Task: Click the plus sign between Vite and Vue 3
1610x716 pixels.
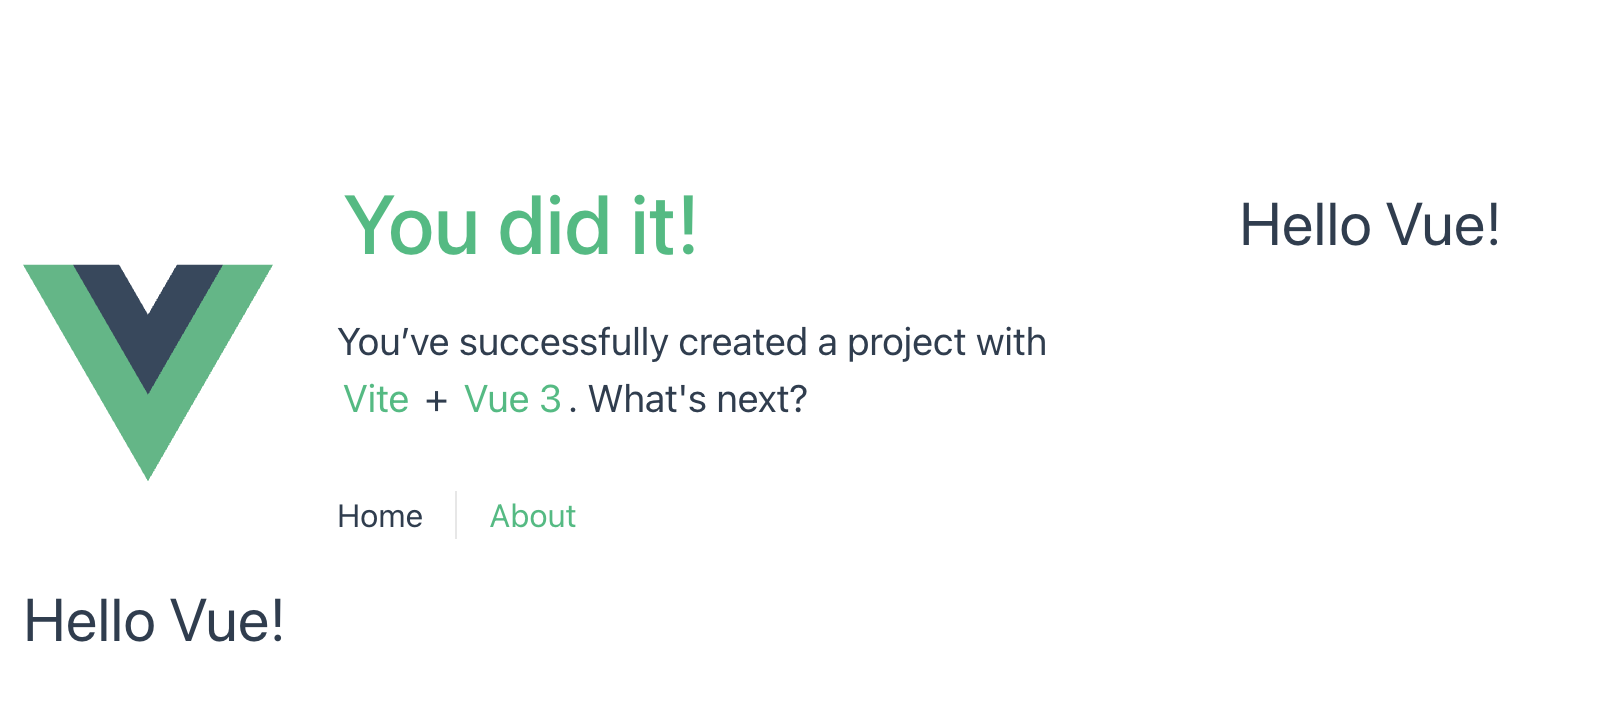Action: tap(436, 401)
